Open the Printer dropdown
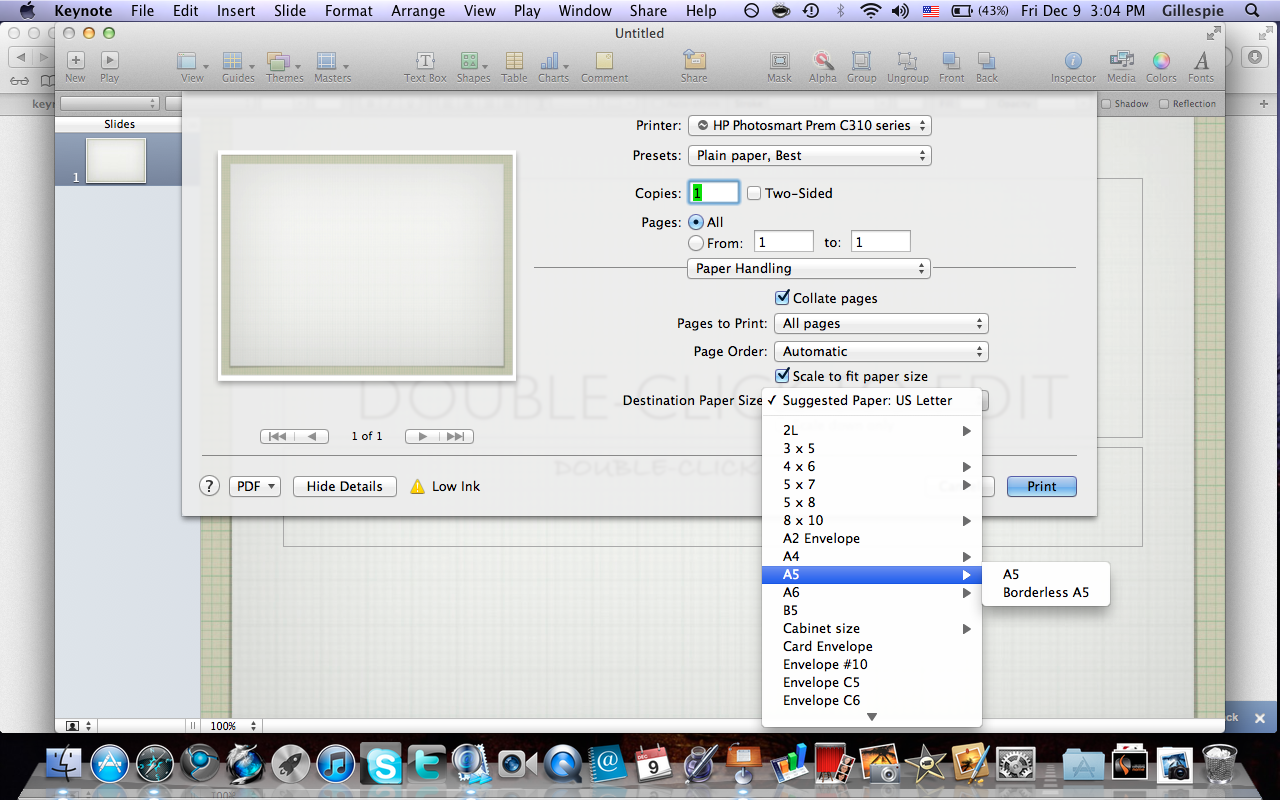The height and width of the screenshot is (800, 1280). coord(810,125)
